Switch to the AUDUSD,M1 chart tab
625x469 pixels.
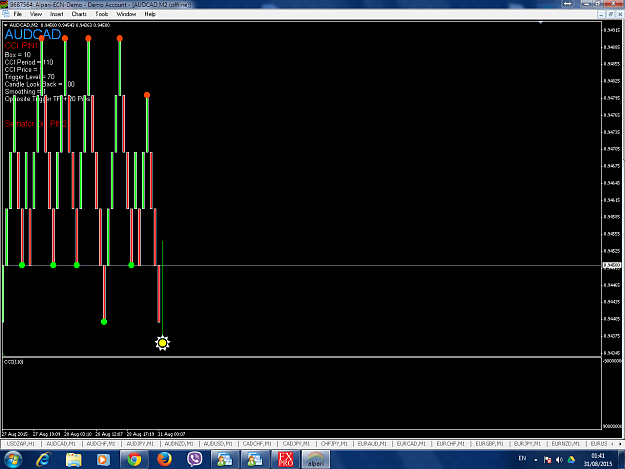click(218, 443)
